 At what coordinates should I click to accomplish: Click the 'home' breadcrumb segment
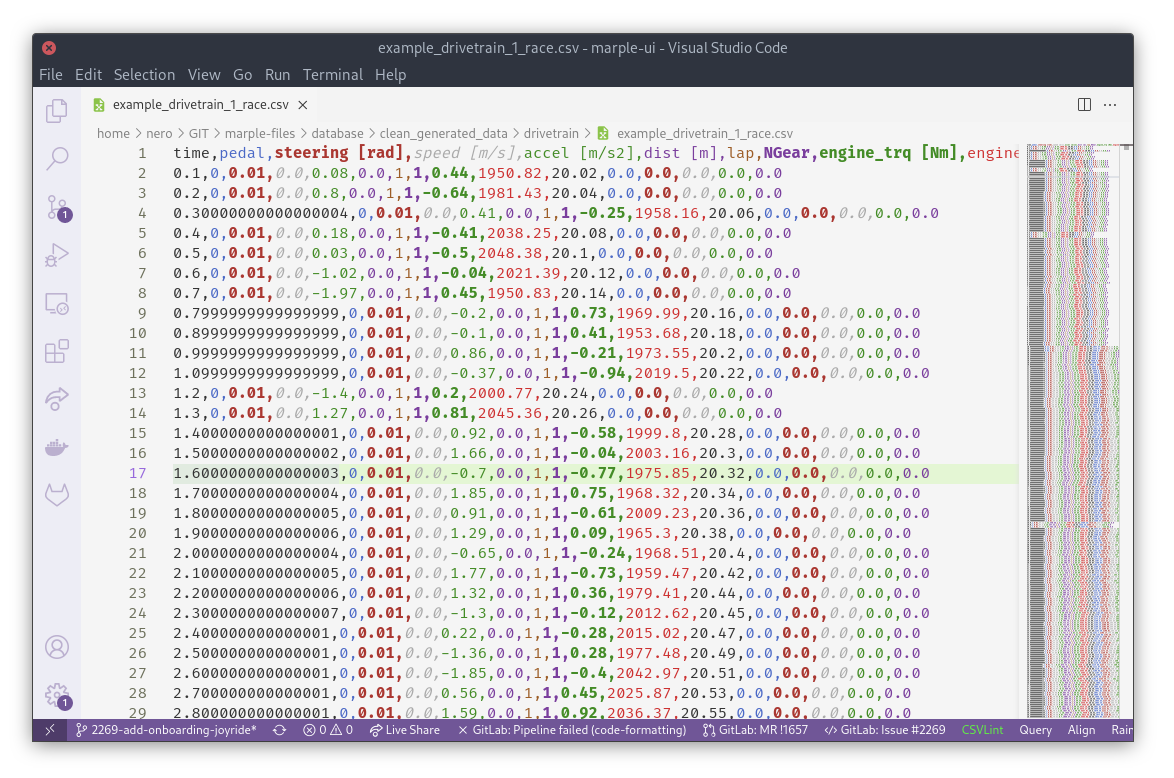coord(113,133)
